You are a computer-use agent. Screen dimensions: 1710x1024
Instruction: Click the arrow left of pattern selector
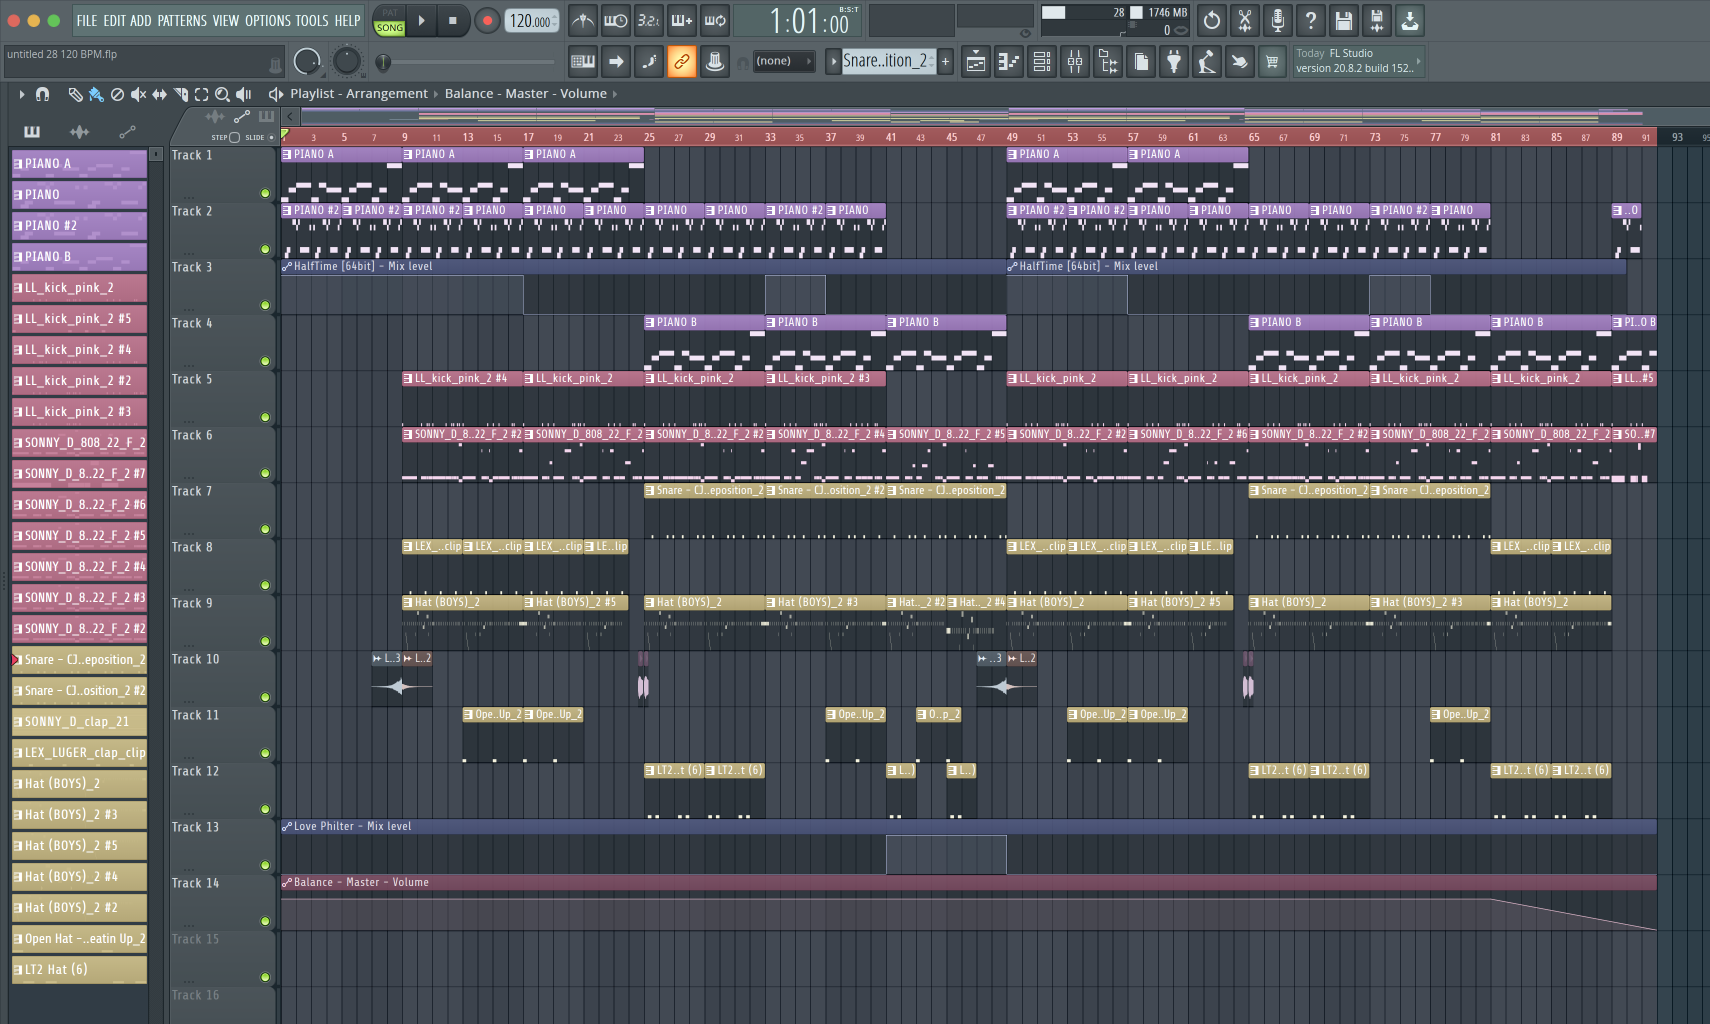tap(833, 62)
